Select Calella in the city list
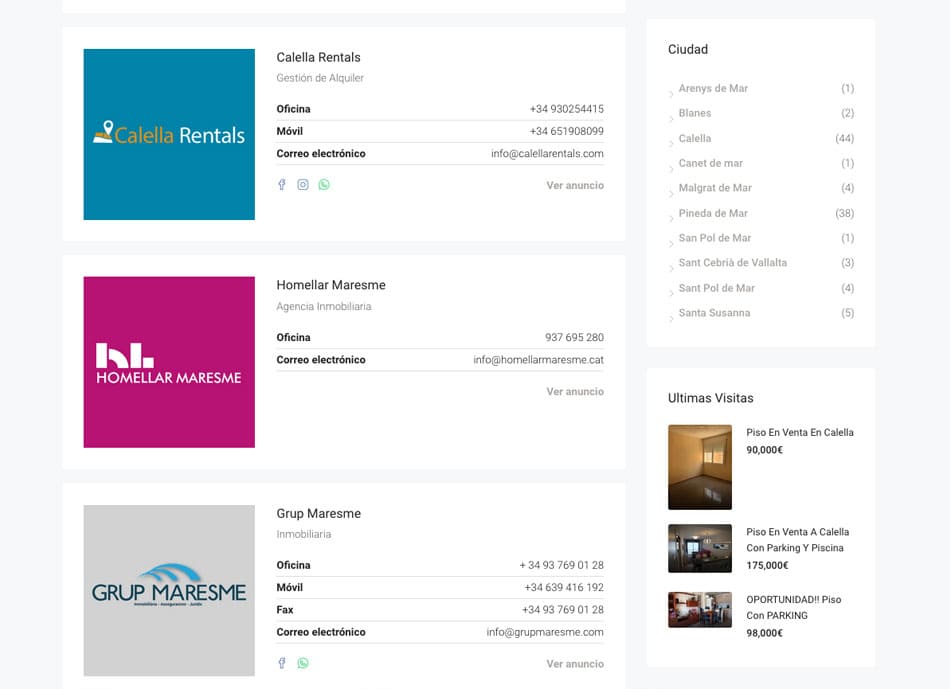Image resolution: width=950 pixels, height=689 pixels. (695, 138)
